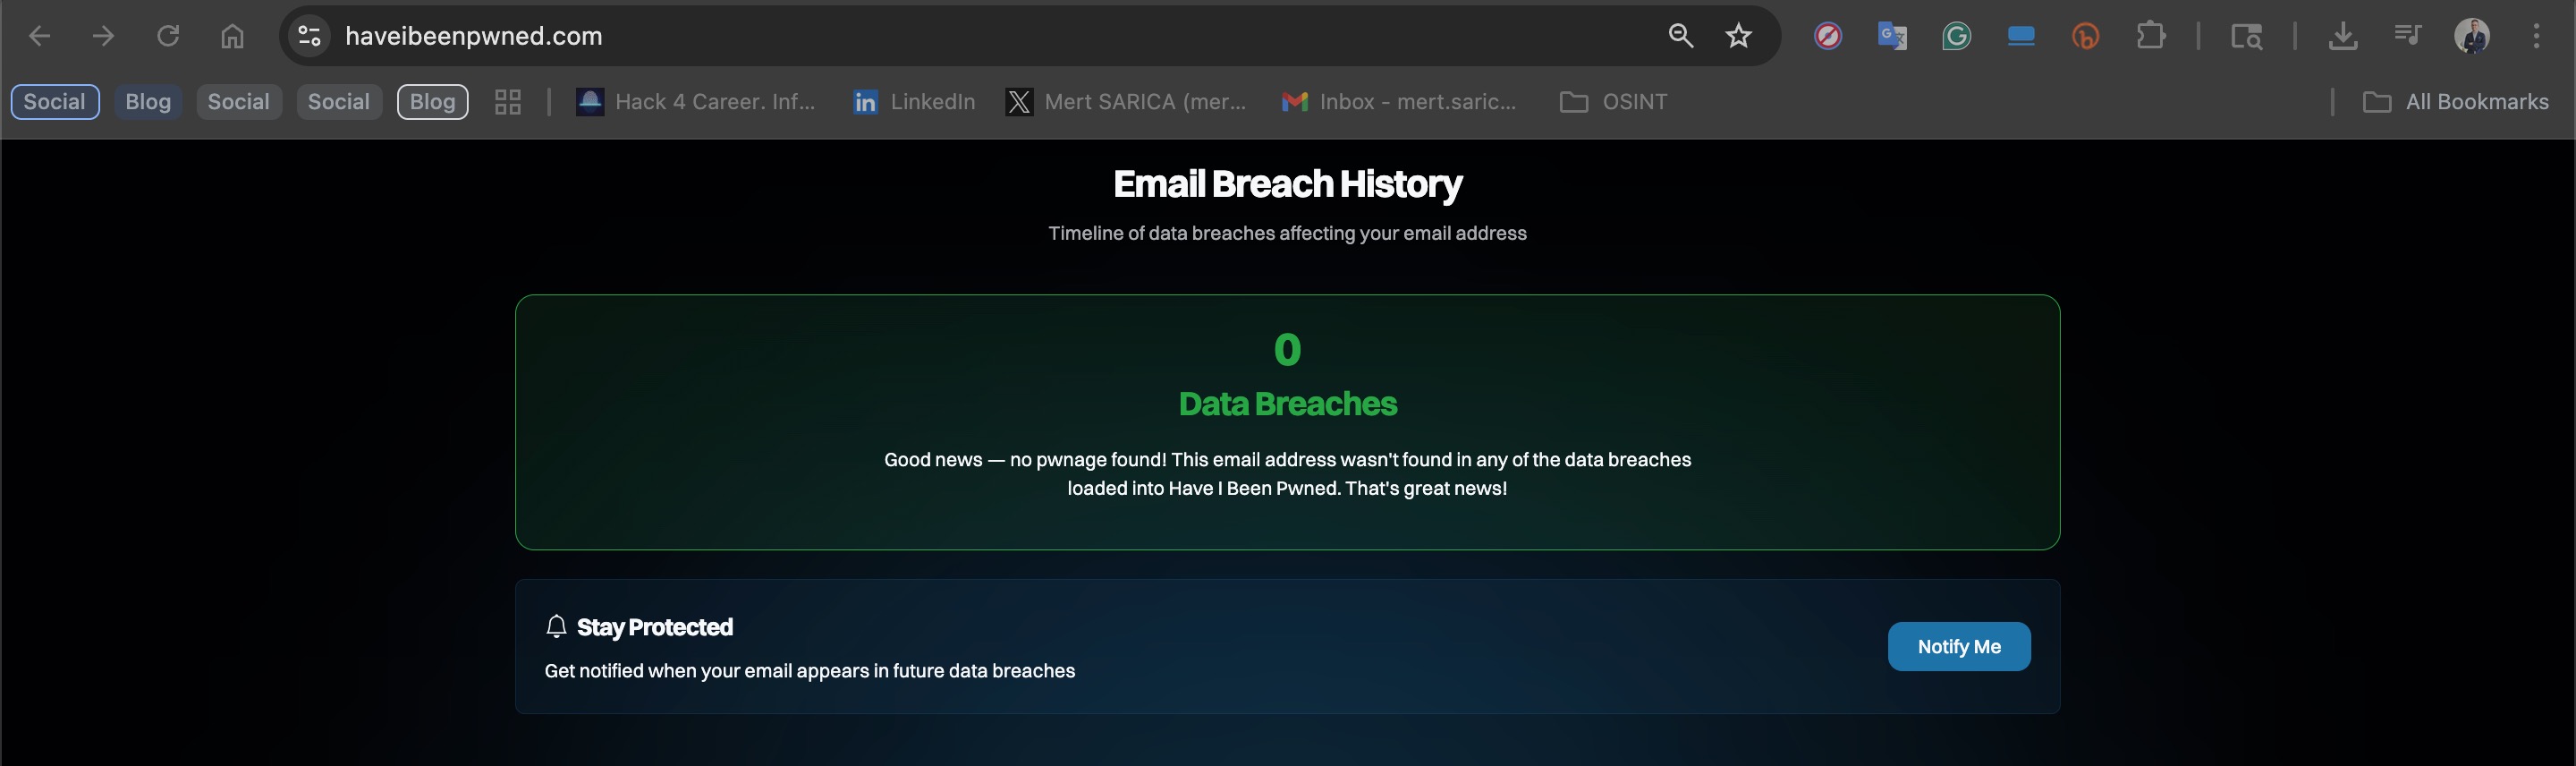Open the zoom magnifier in address bar

coord(1681,37)
